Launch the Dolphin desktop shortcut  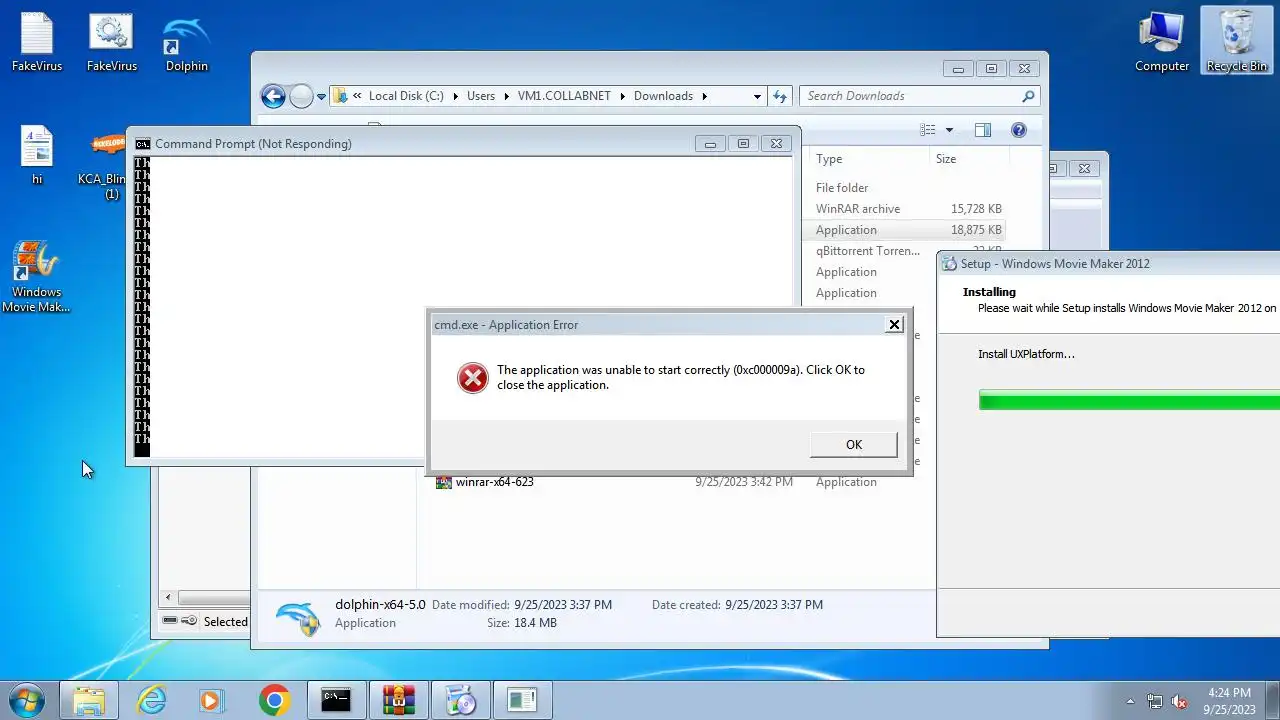tap(187, 43)
